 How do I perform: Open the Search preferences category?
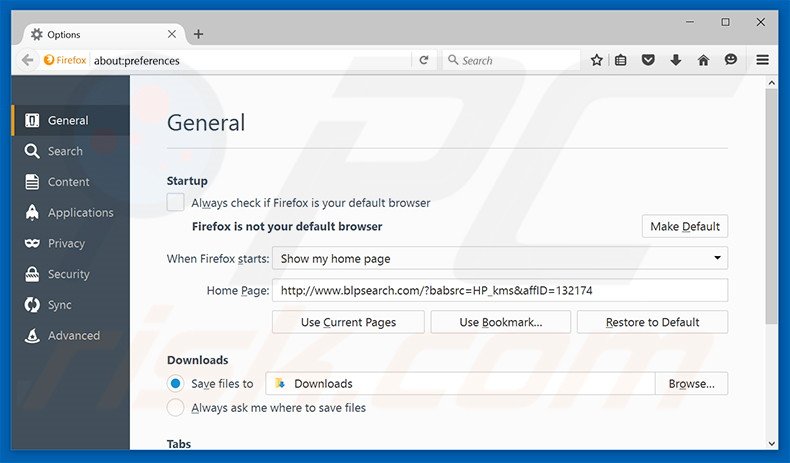click(x=71, y=151)
